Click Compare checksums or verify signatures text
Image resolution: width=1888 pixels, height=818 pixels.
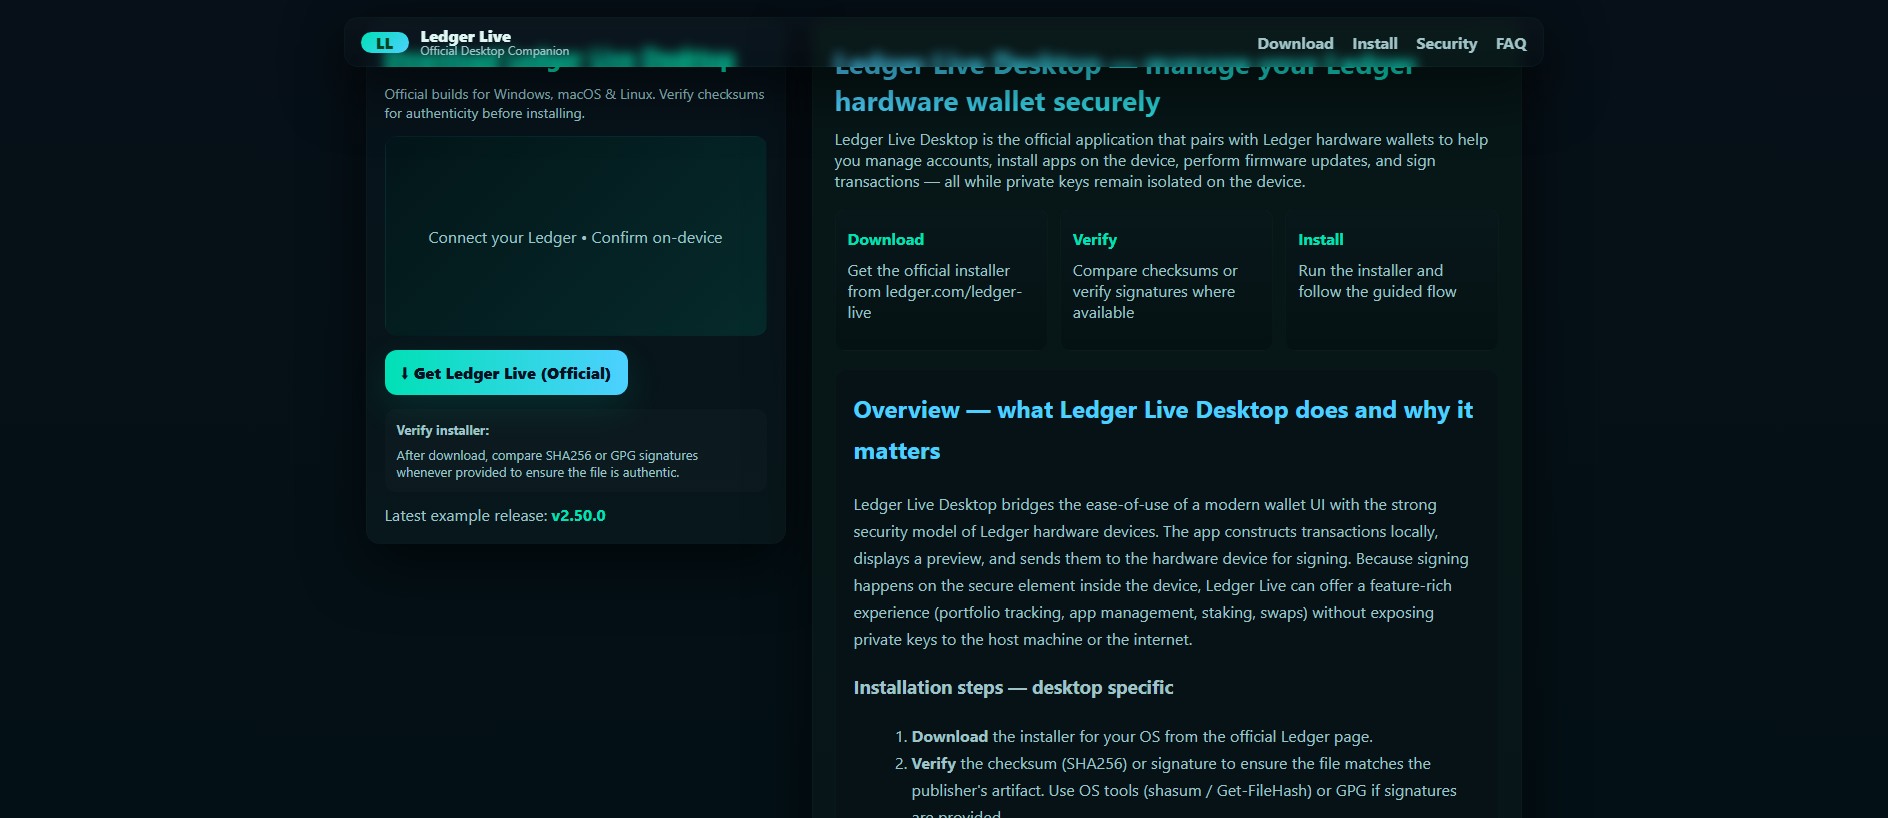point(1155,291)
